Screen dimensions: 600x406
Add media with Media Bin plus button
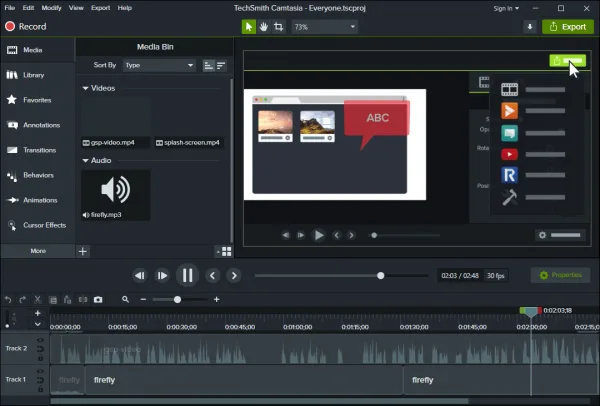pyautogui.click(x=83, y=251)
